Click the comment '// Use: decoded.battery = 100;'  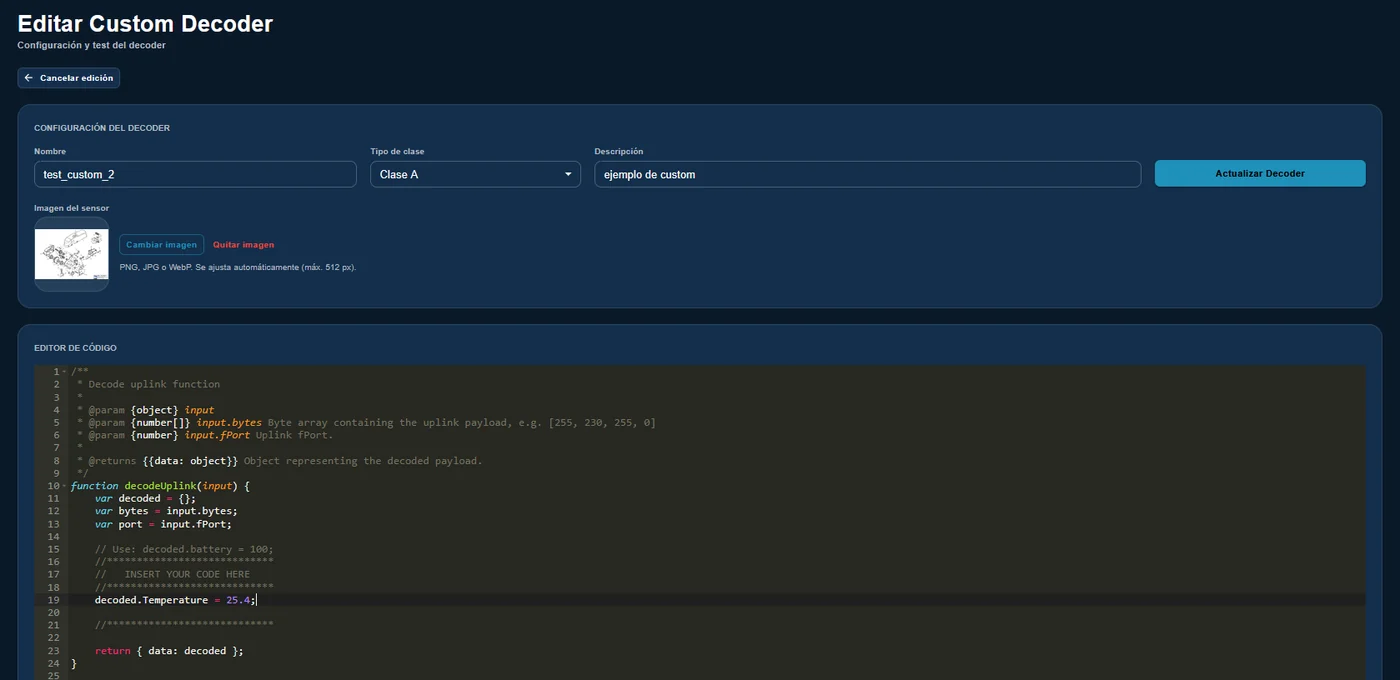184,549
